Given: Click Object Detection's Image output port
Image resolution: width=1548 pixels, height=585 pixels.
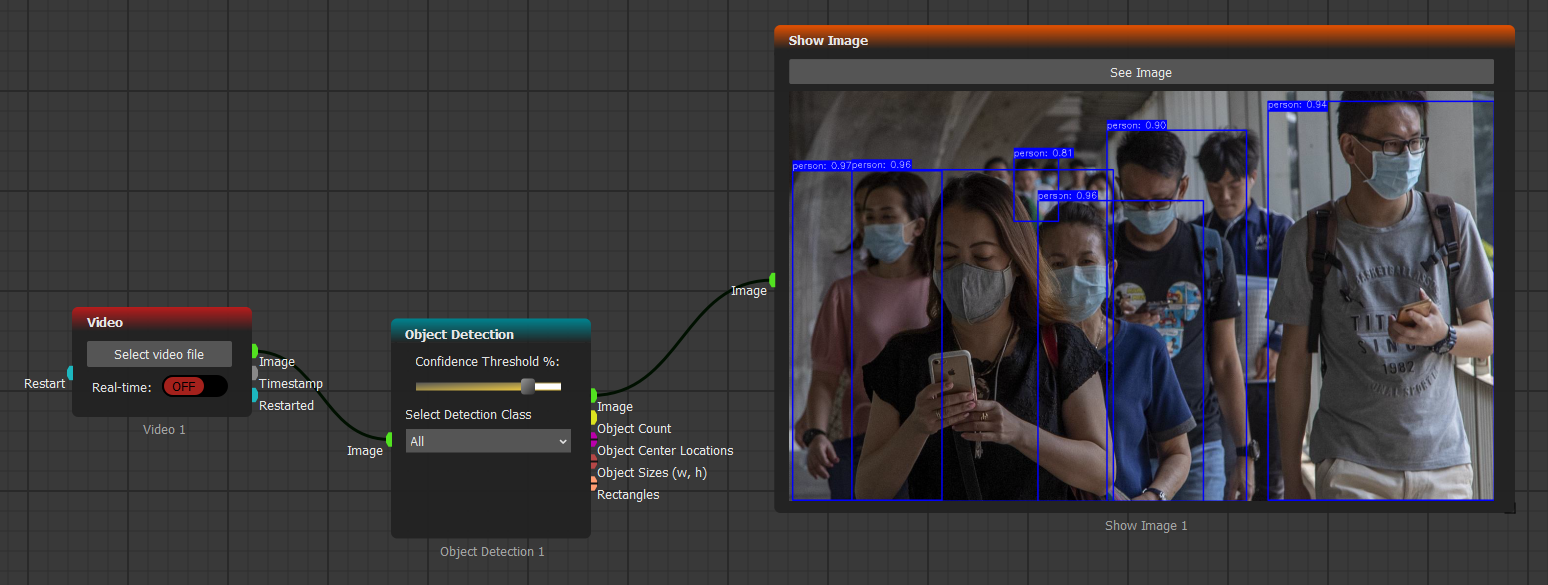Looking at the screenshot, I should coord(593,395).
